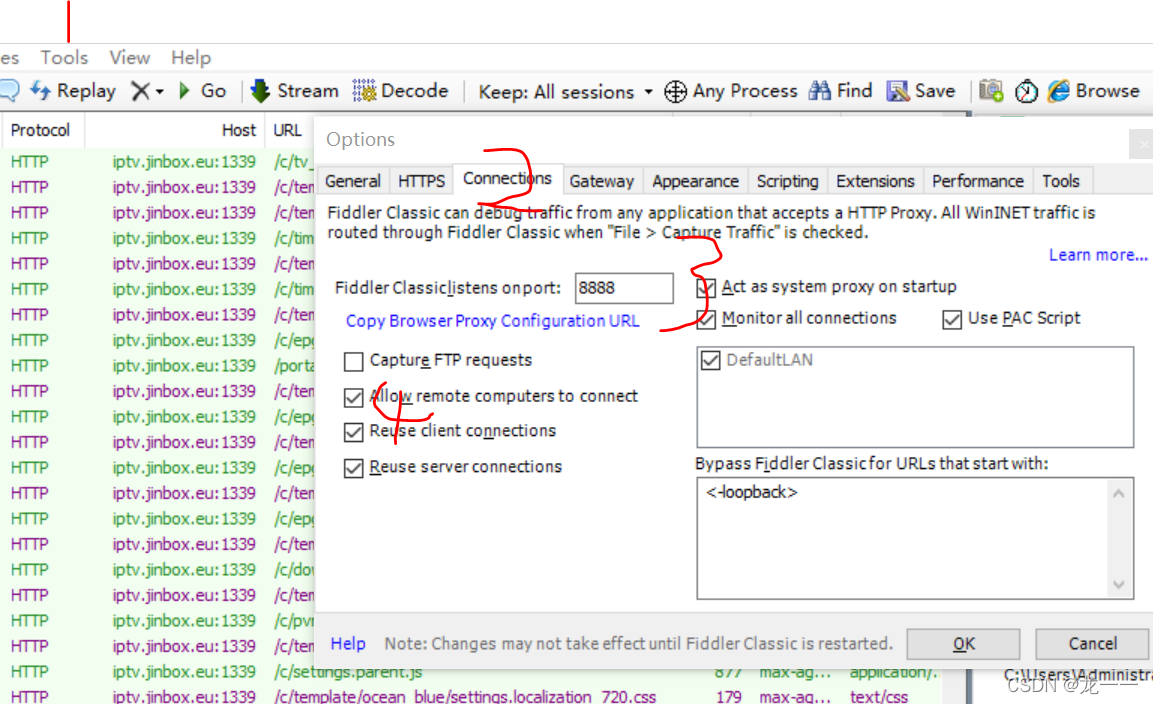Screen dimensions: 1153x704
Task: Click the Help link in Options
Action: pyautogui.click(x=348, y=644)
